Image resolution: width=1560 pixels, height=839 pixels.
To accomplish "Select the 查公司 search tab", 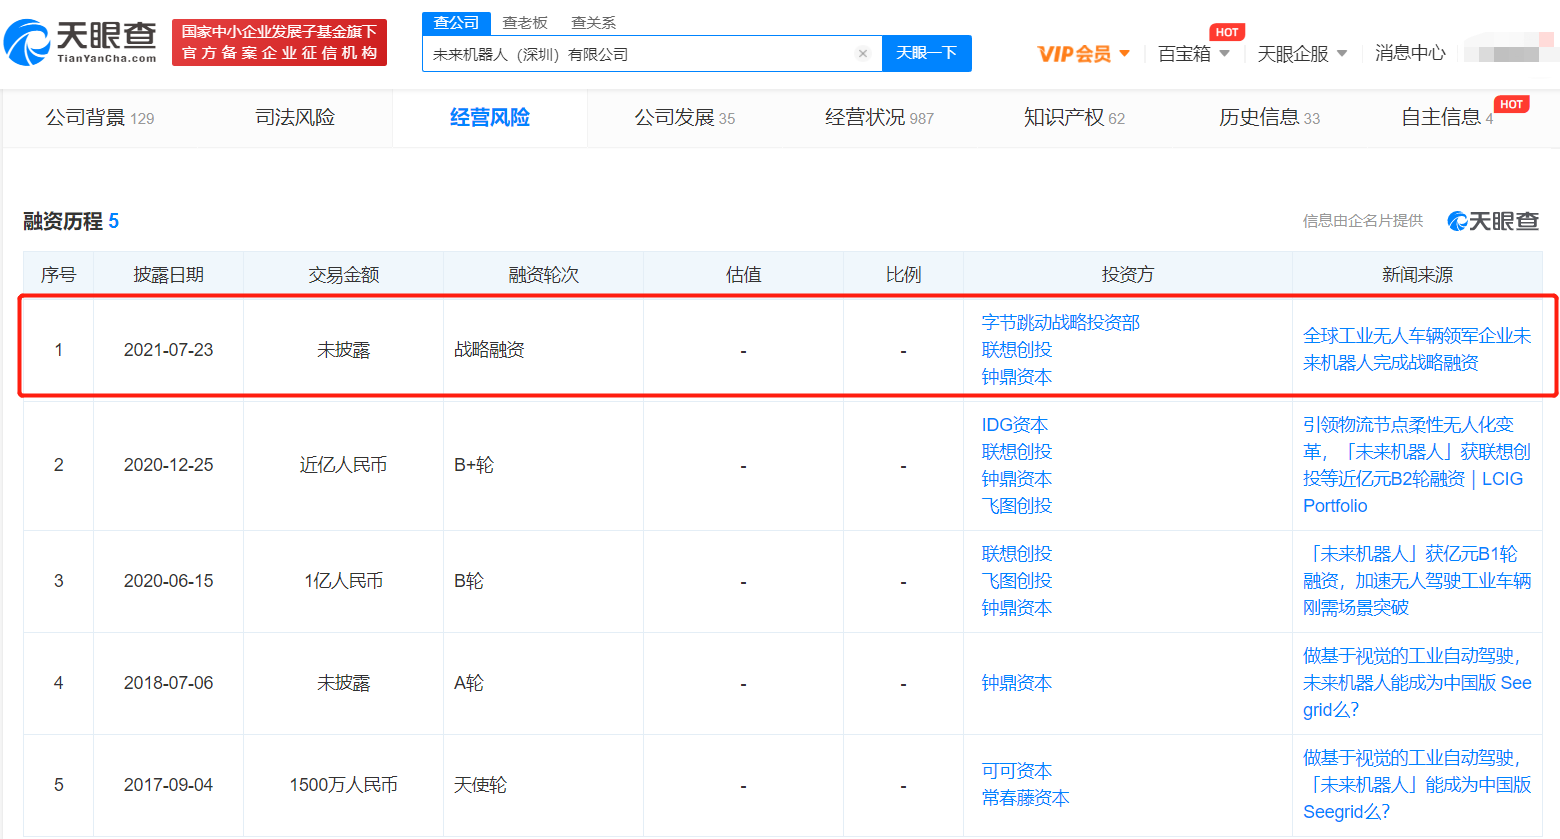I will [456, 23].
